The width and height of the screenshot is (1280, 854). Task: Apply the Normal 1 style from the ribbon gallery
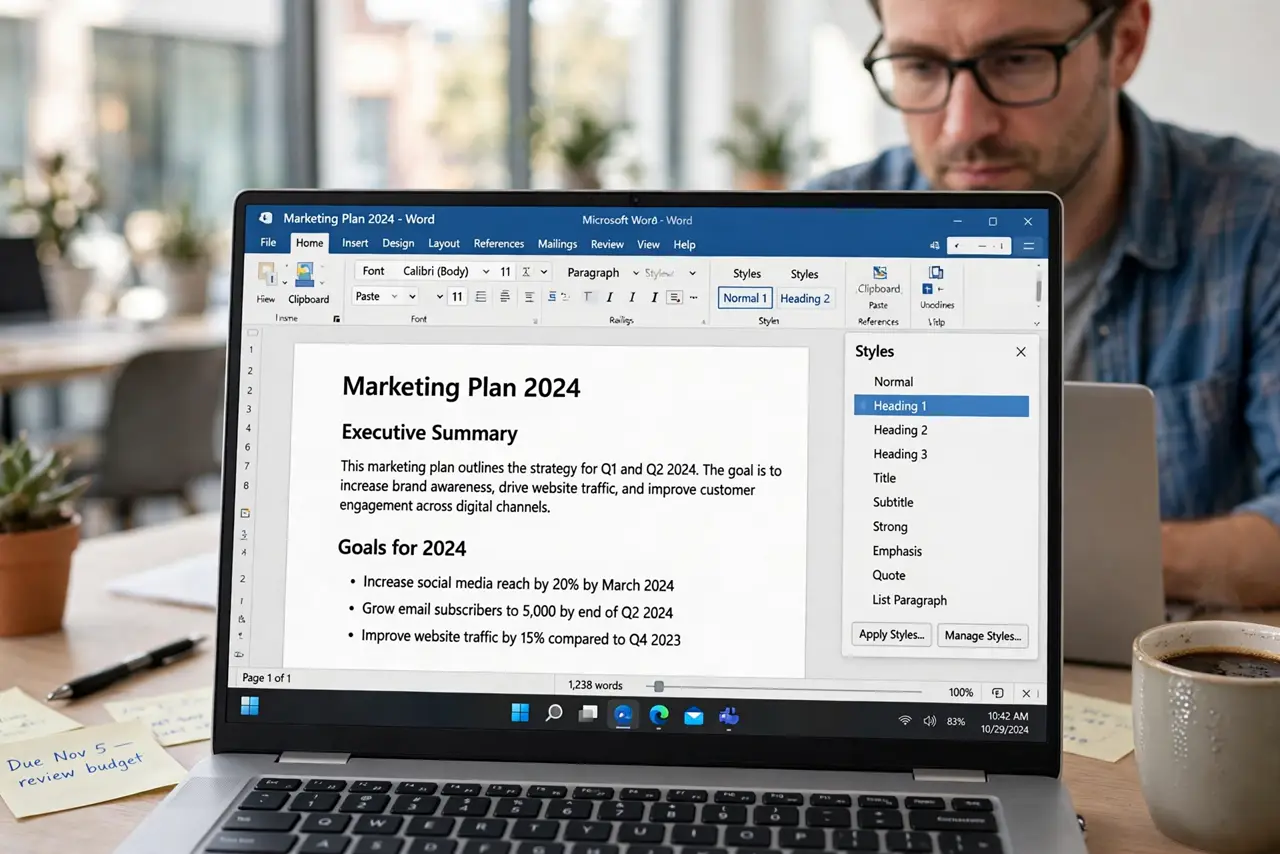pos(745,298)
